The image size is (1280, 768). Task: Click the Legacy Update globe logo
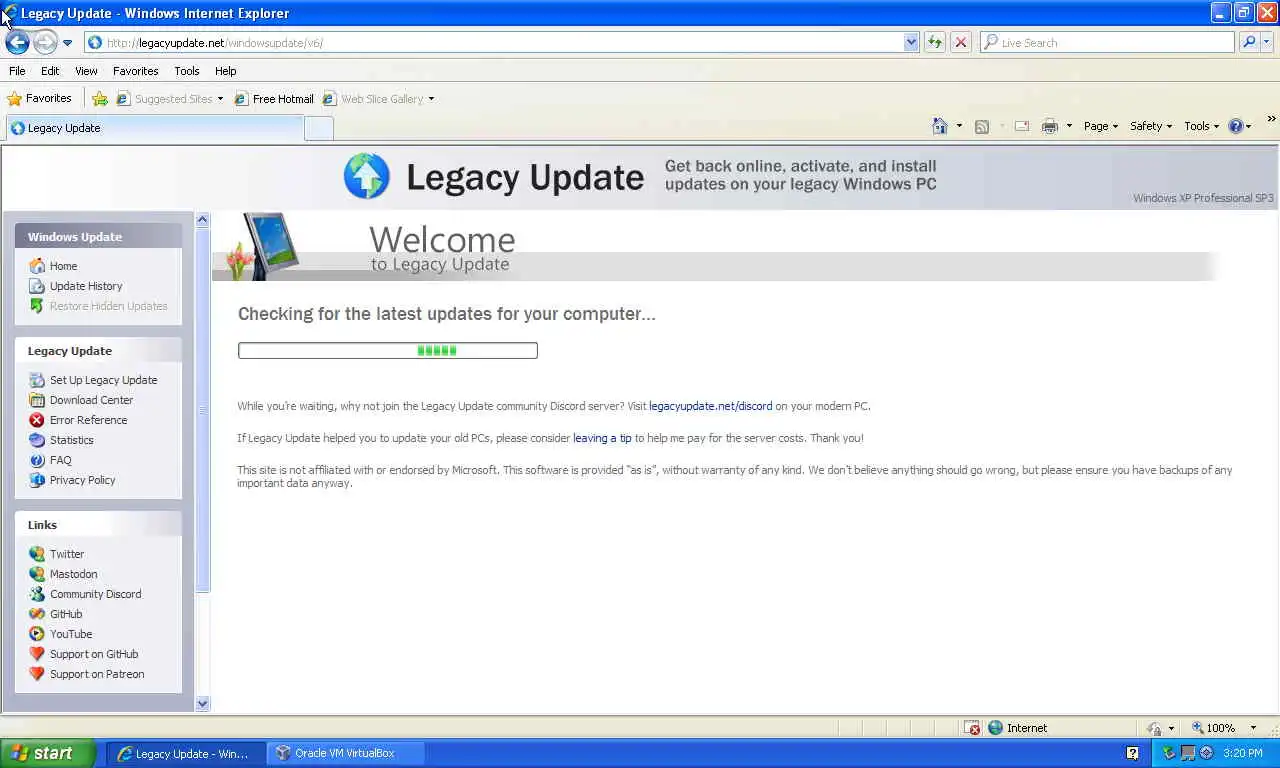366,176
